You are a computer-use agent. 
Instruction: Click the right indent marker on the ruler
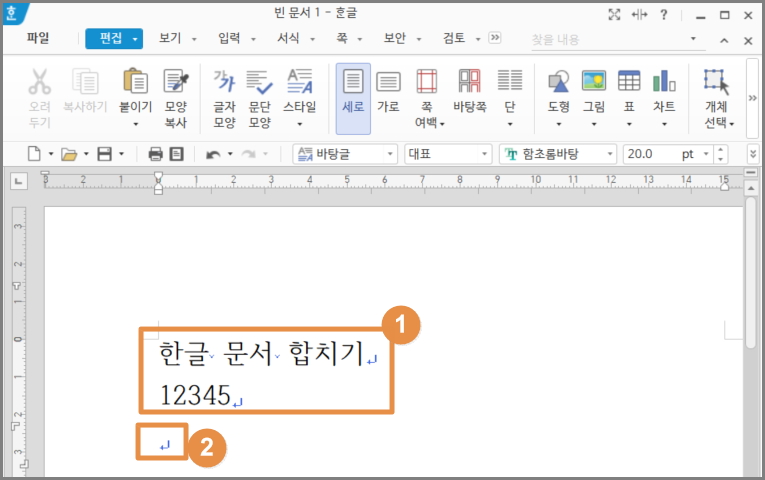[x=725, y=187]
